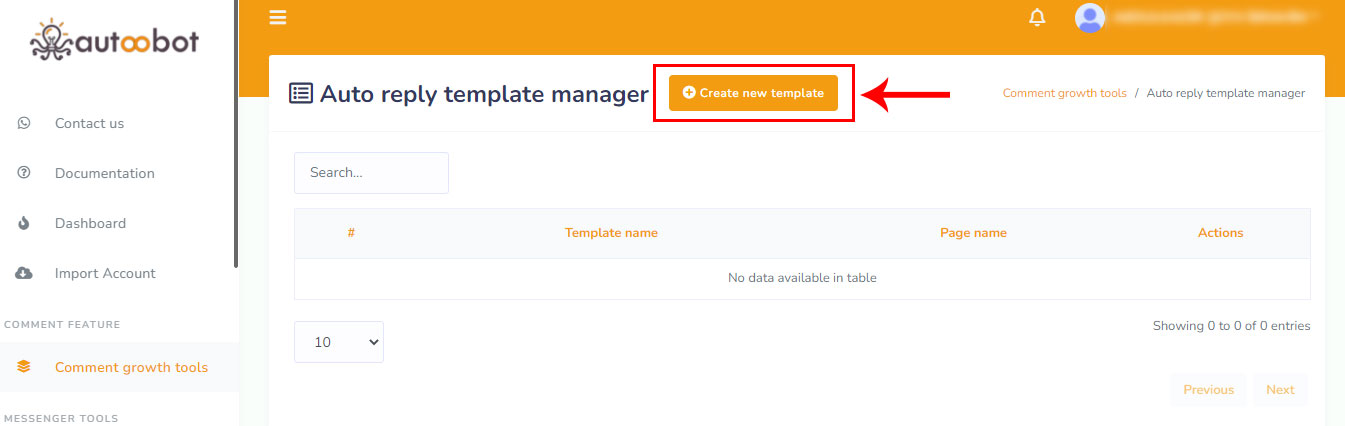Sort by Template name column header
The height and width of the screenshot is (426, 1345).
coord(611,233)
